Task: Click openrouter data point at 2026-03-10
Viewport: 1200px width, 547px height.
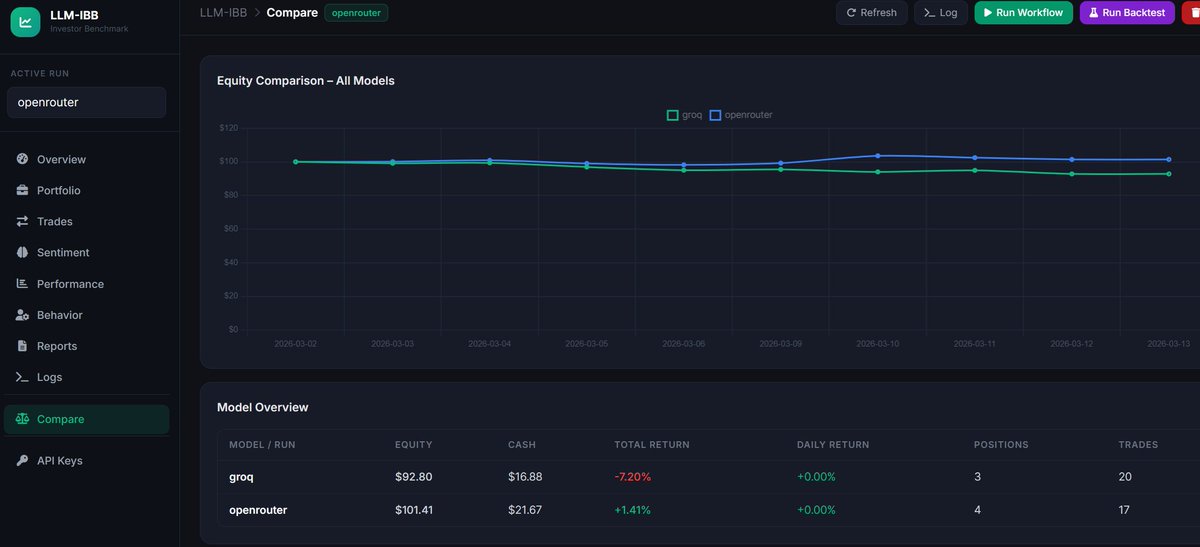Action: pyautogui.click(x=878, y=156)
